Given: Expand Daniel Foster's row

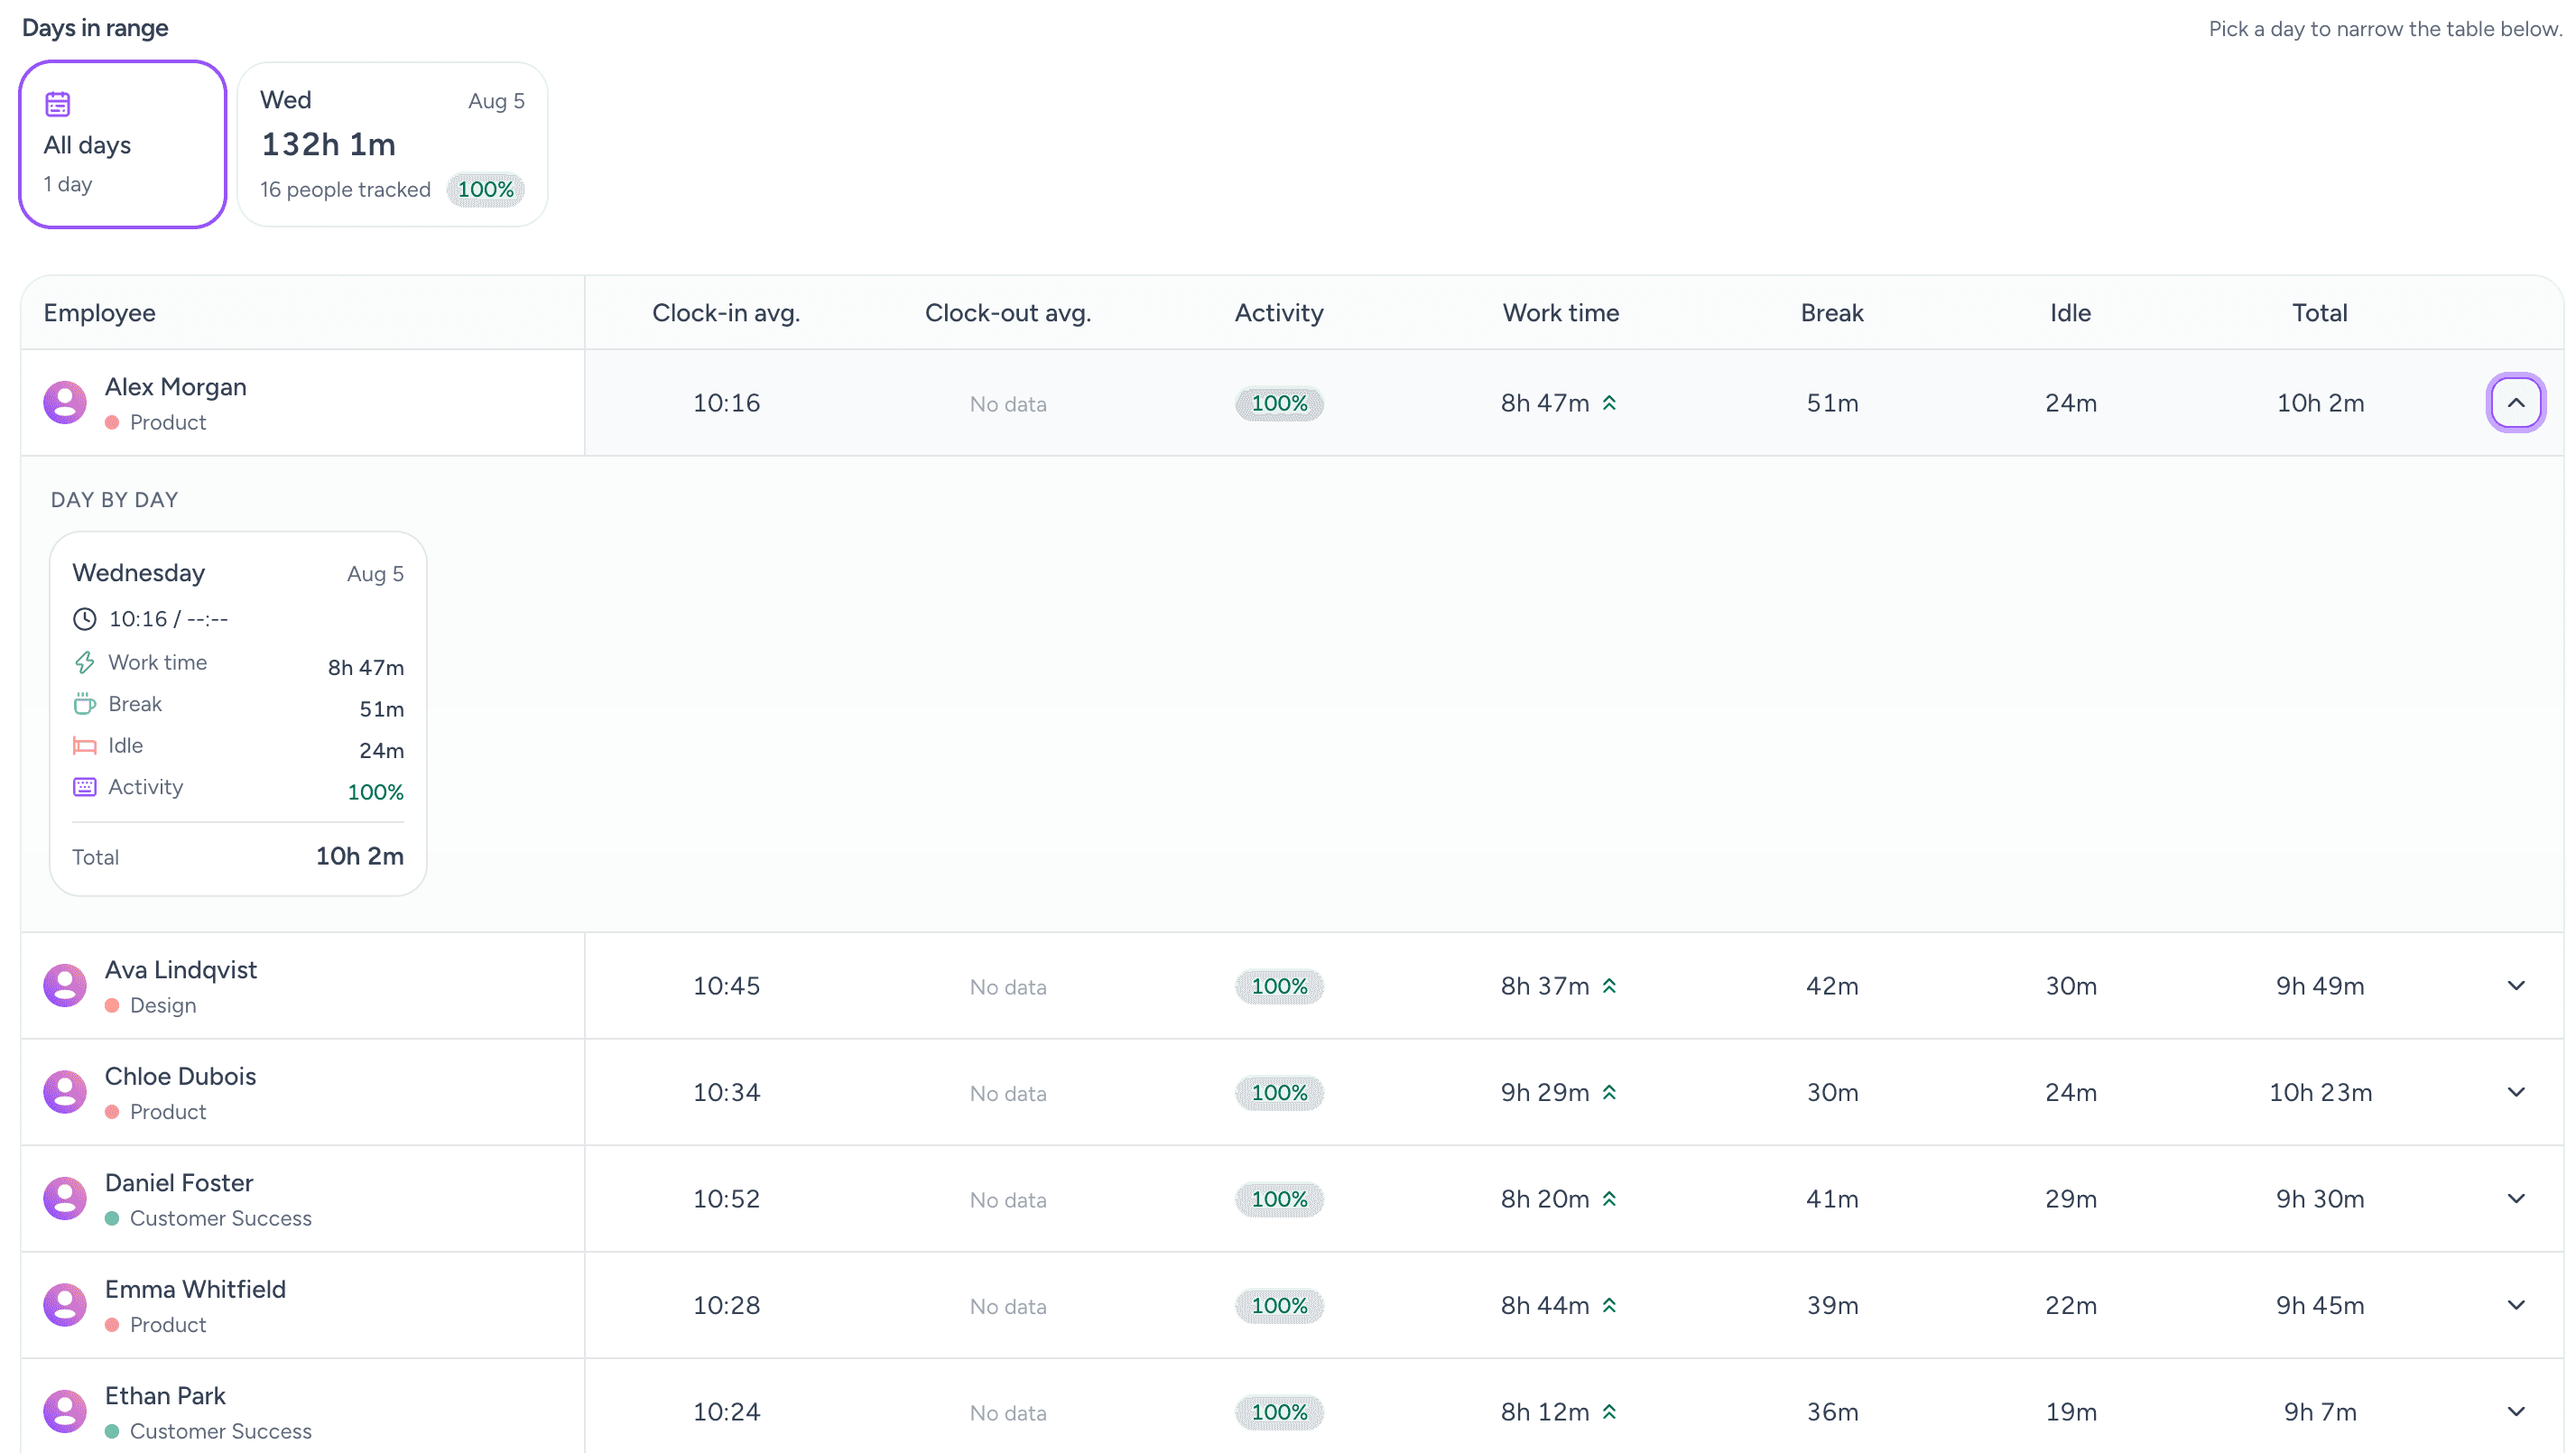Looking at the screenshot, I should coord(2515,1198).
